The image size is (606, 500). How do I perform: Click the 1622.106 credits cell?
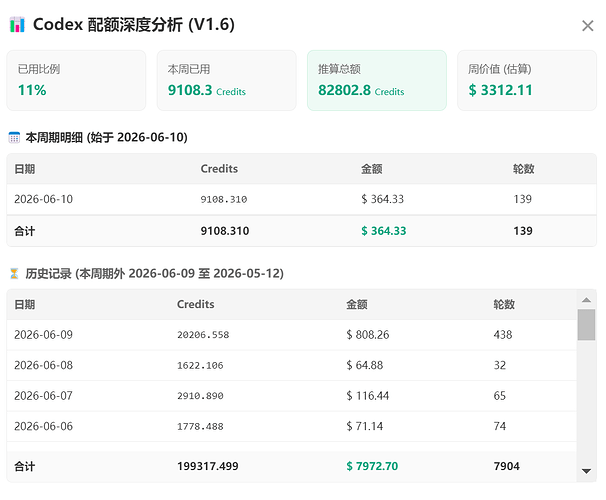tap(200, 366)
